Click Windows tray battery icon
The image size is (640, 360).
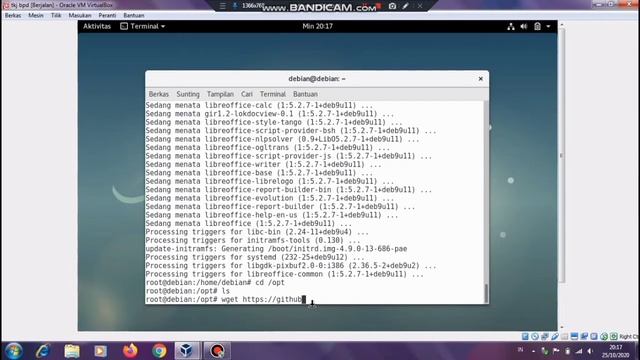(x=567, y=351)
